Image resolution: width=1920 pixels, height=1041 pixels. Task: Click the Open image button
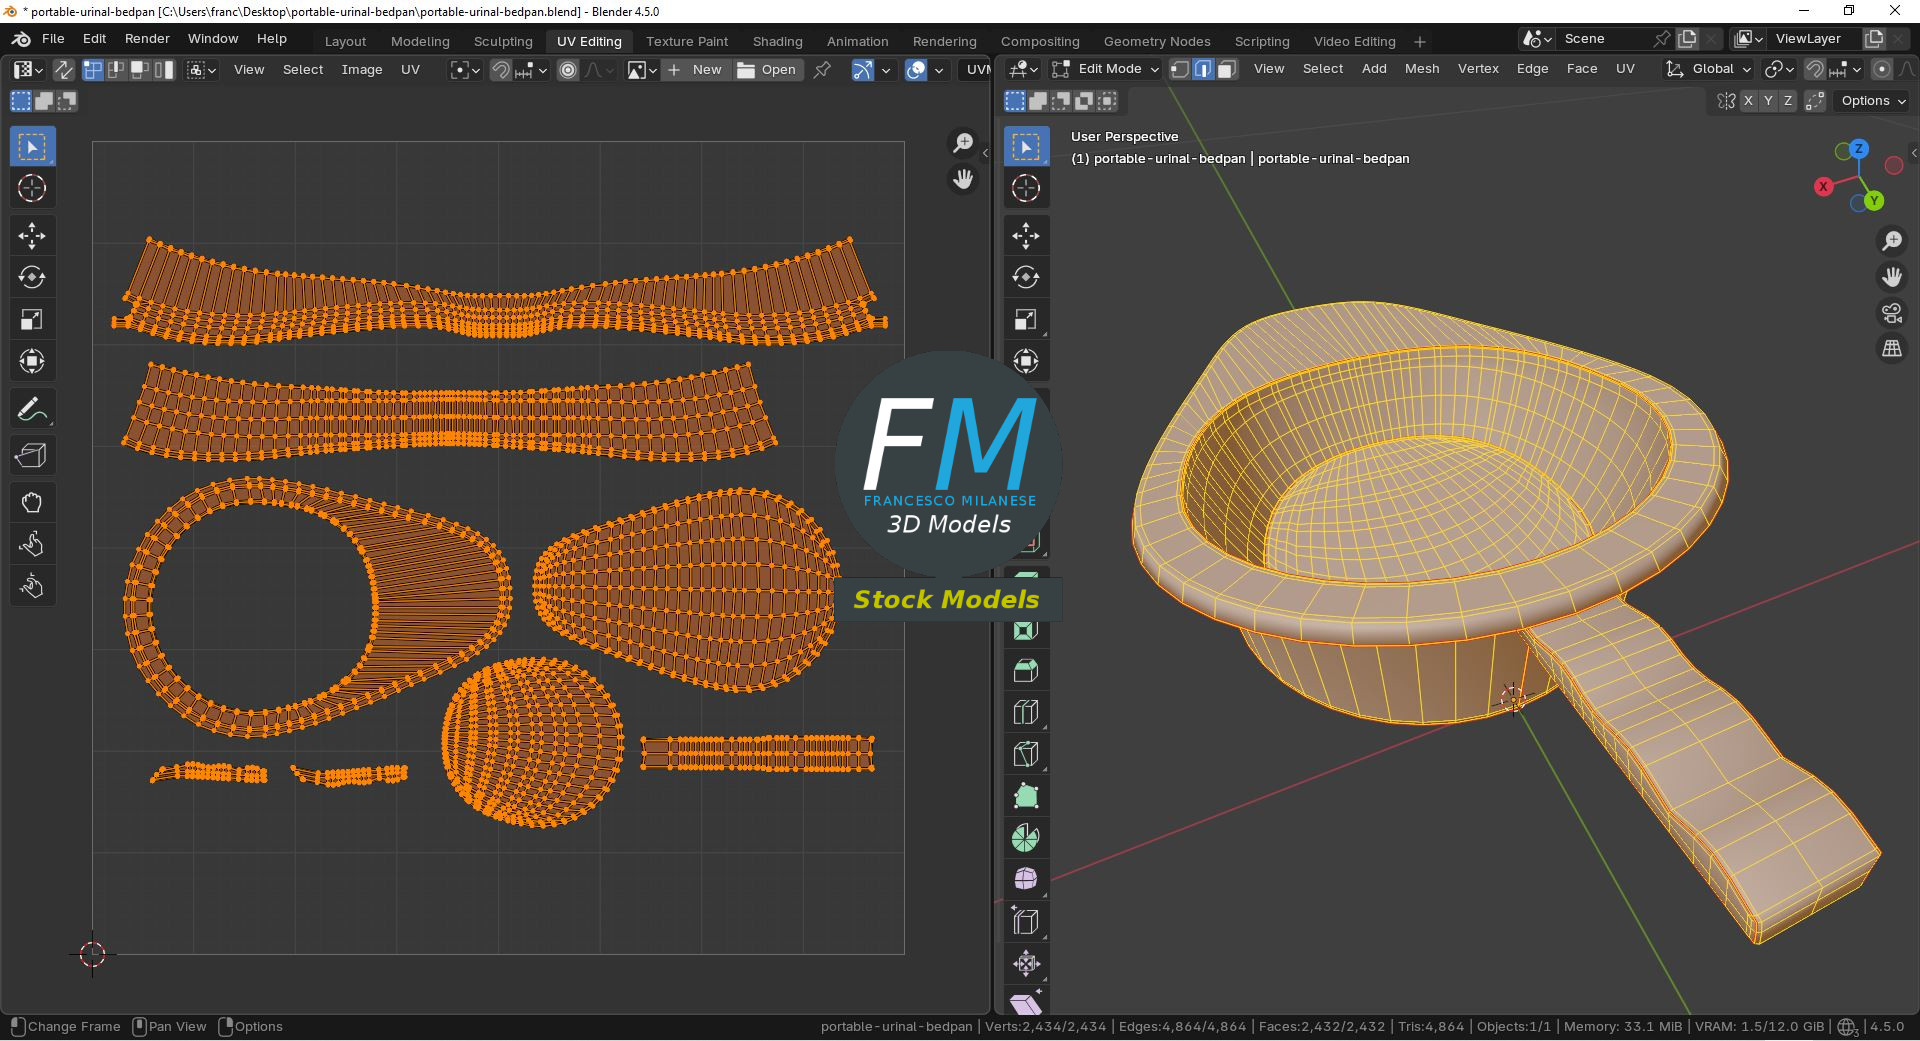(767, 70)
